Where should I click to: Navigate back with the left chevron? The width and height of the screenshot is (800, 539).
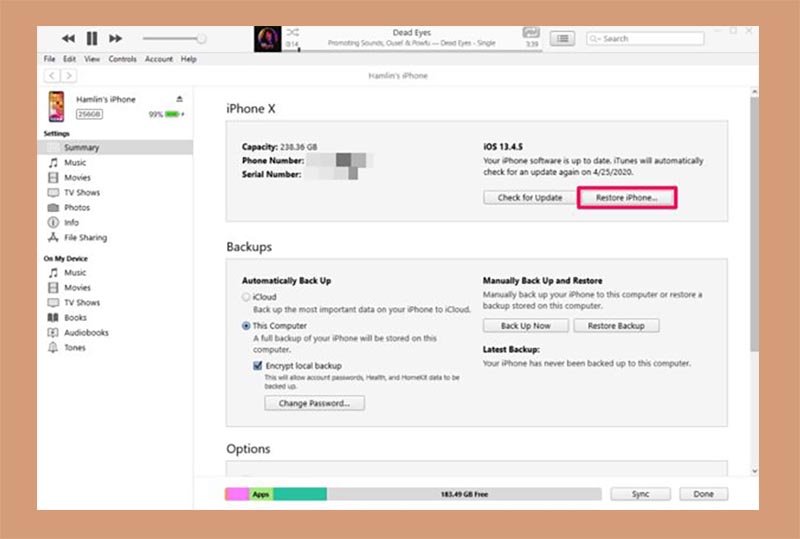point(52,76)
